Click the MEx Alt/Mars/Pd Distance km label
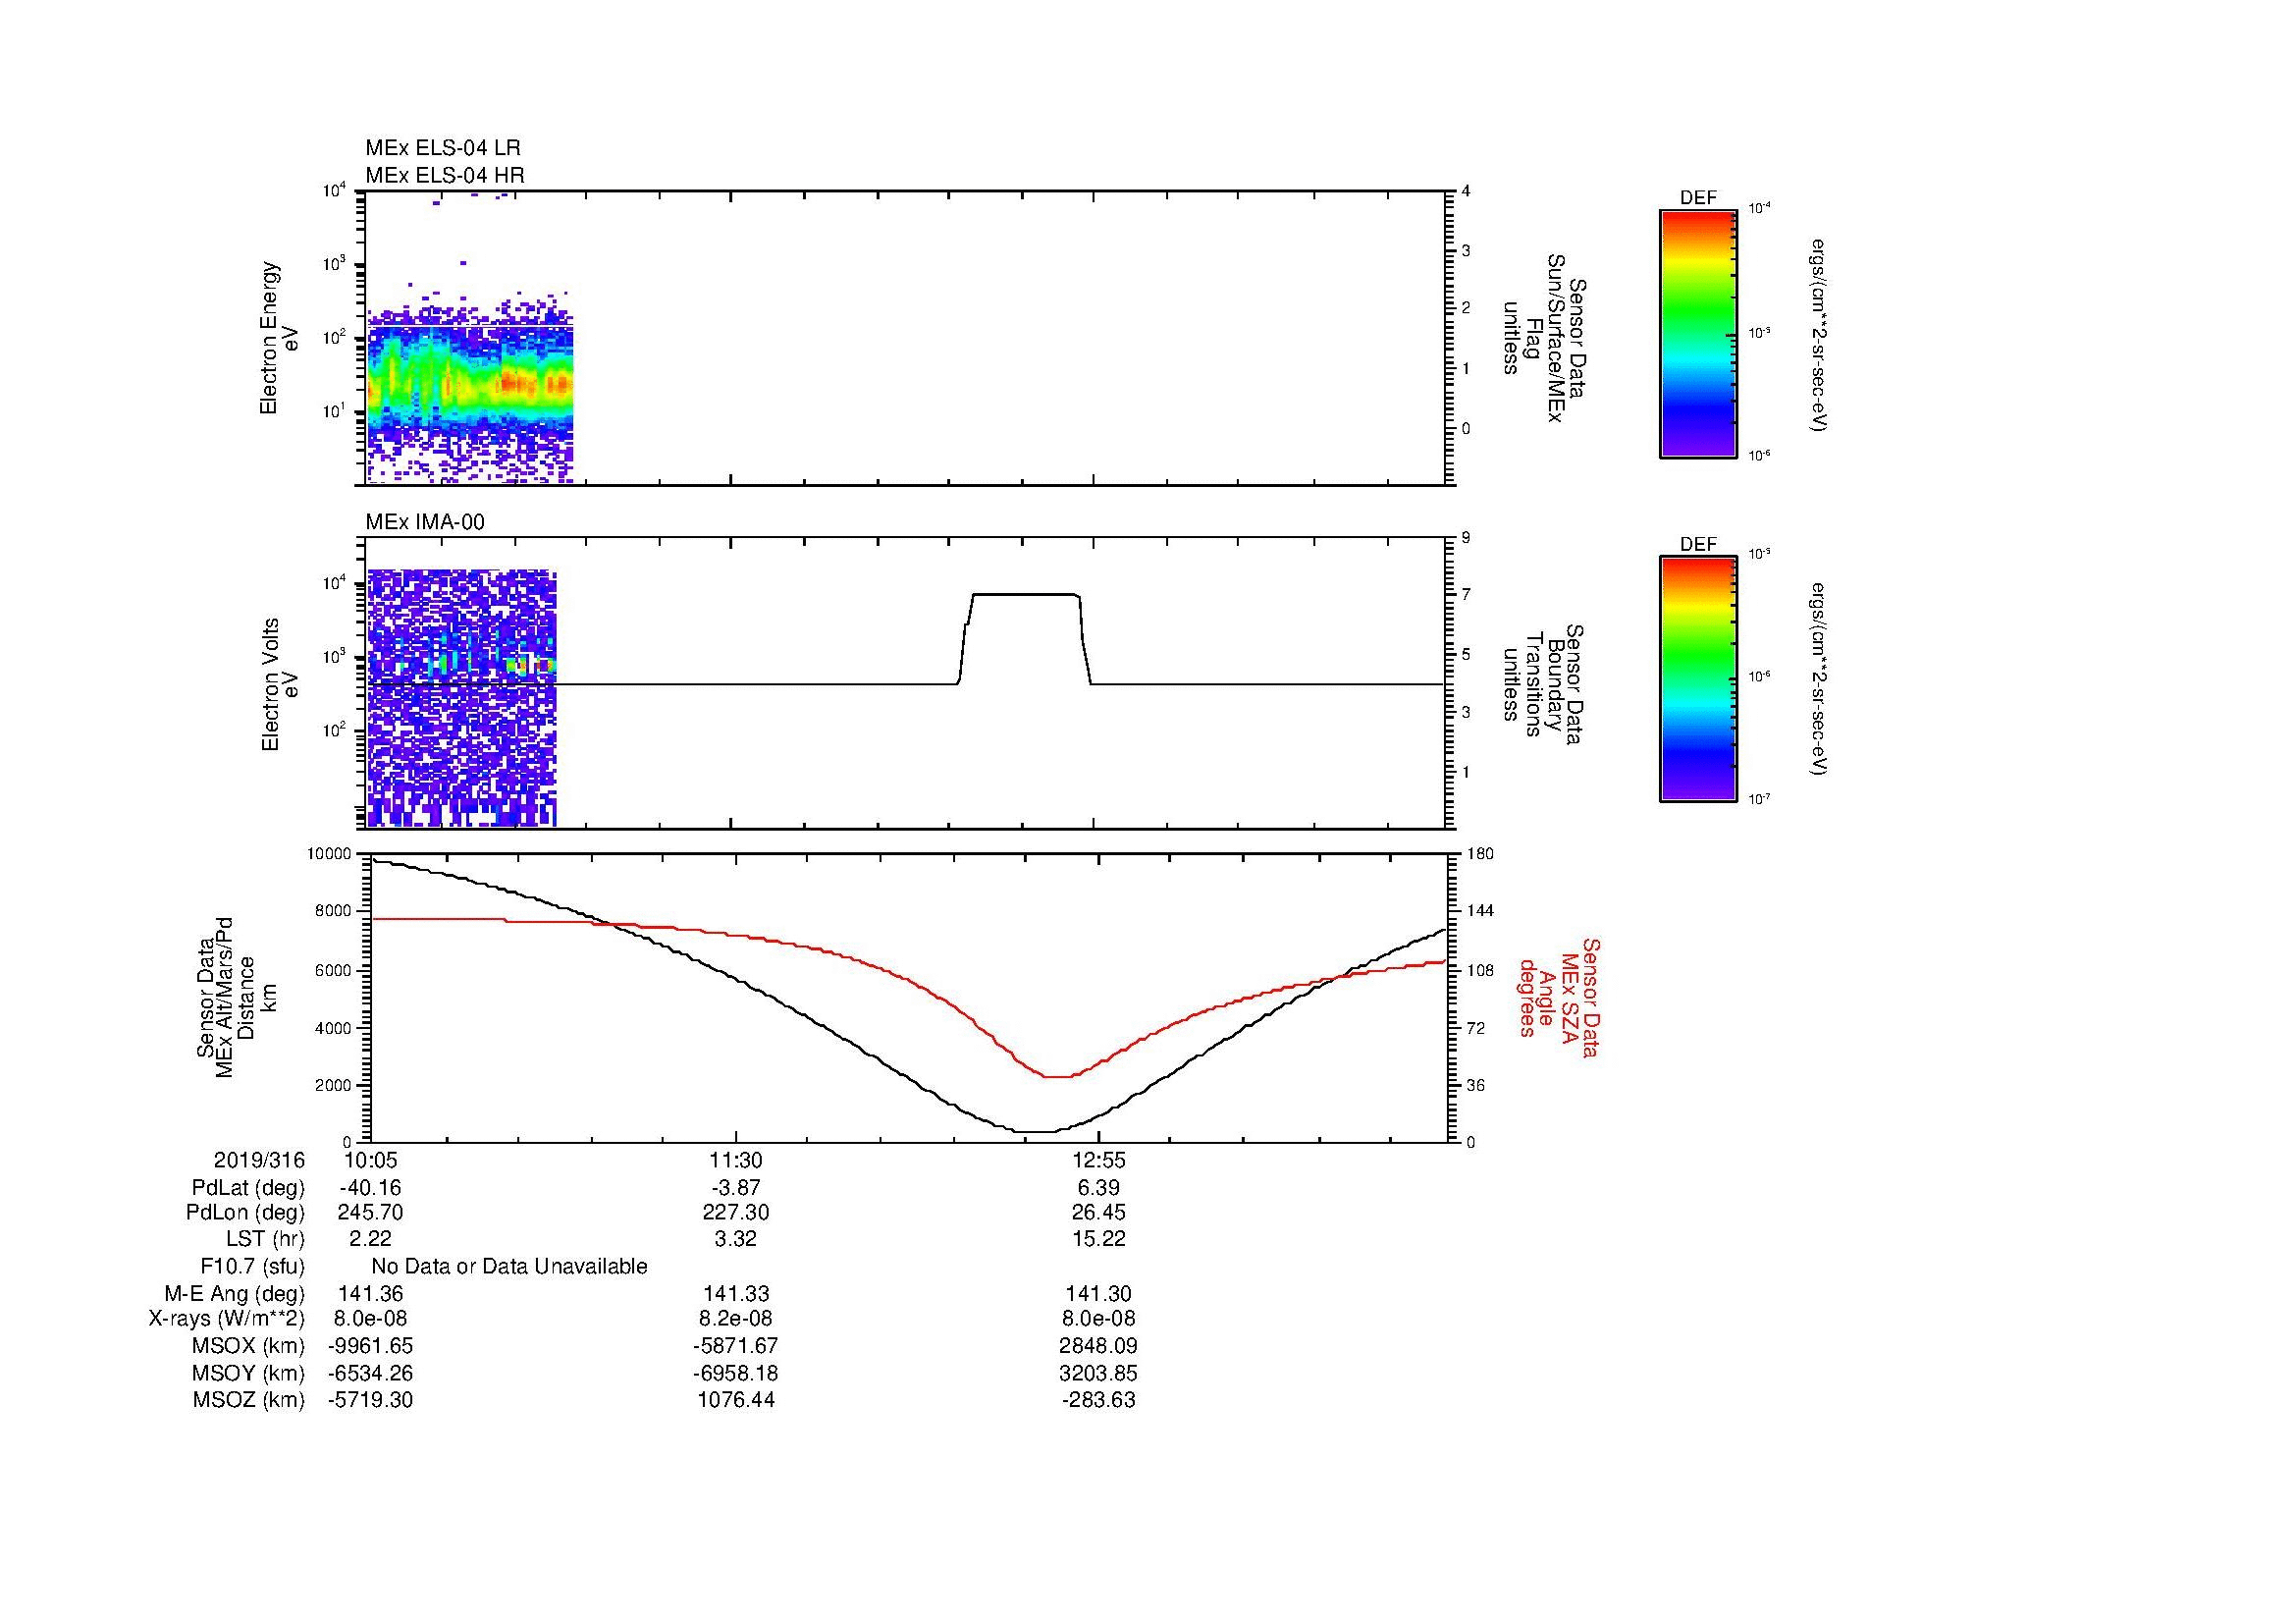2296x1623 pixels. 236,997
